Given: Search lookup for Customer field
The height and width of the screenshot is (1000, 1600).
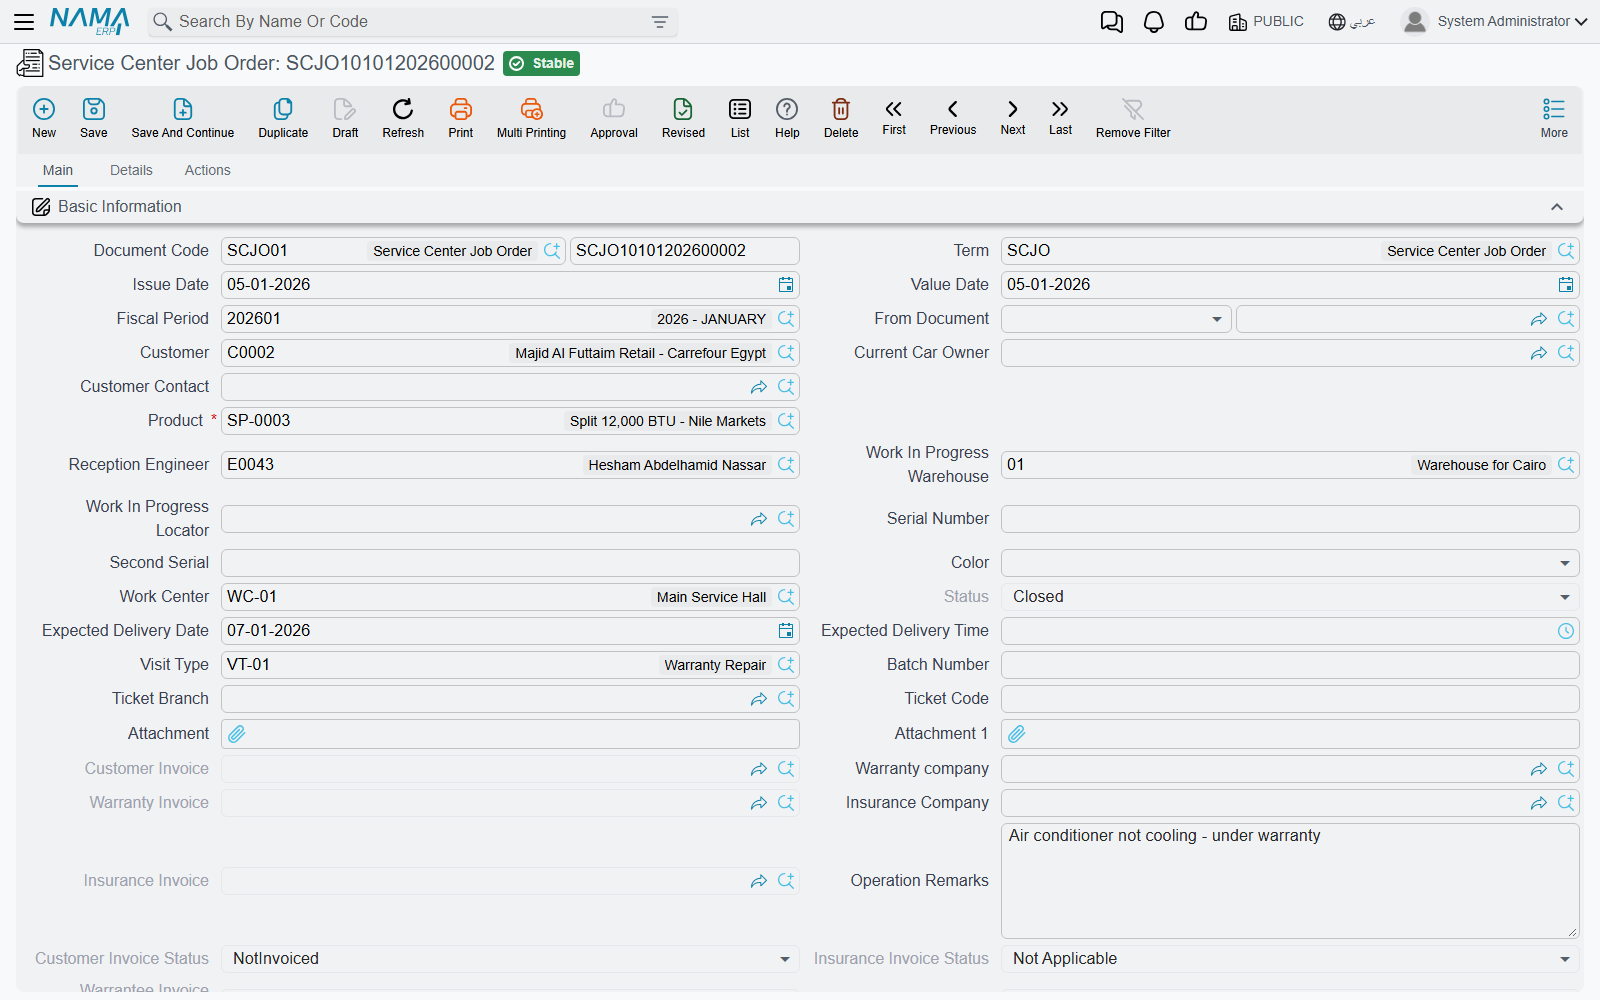Looking at the screenshot, I should point(786,353).
